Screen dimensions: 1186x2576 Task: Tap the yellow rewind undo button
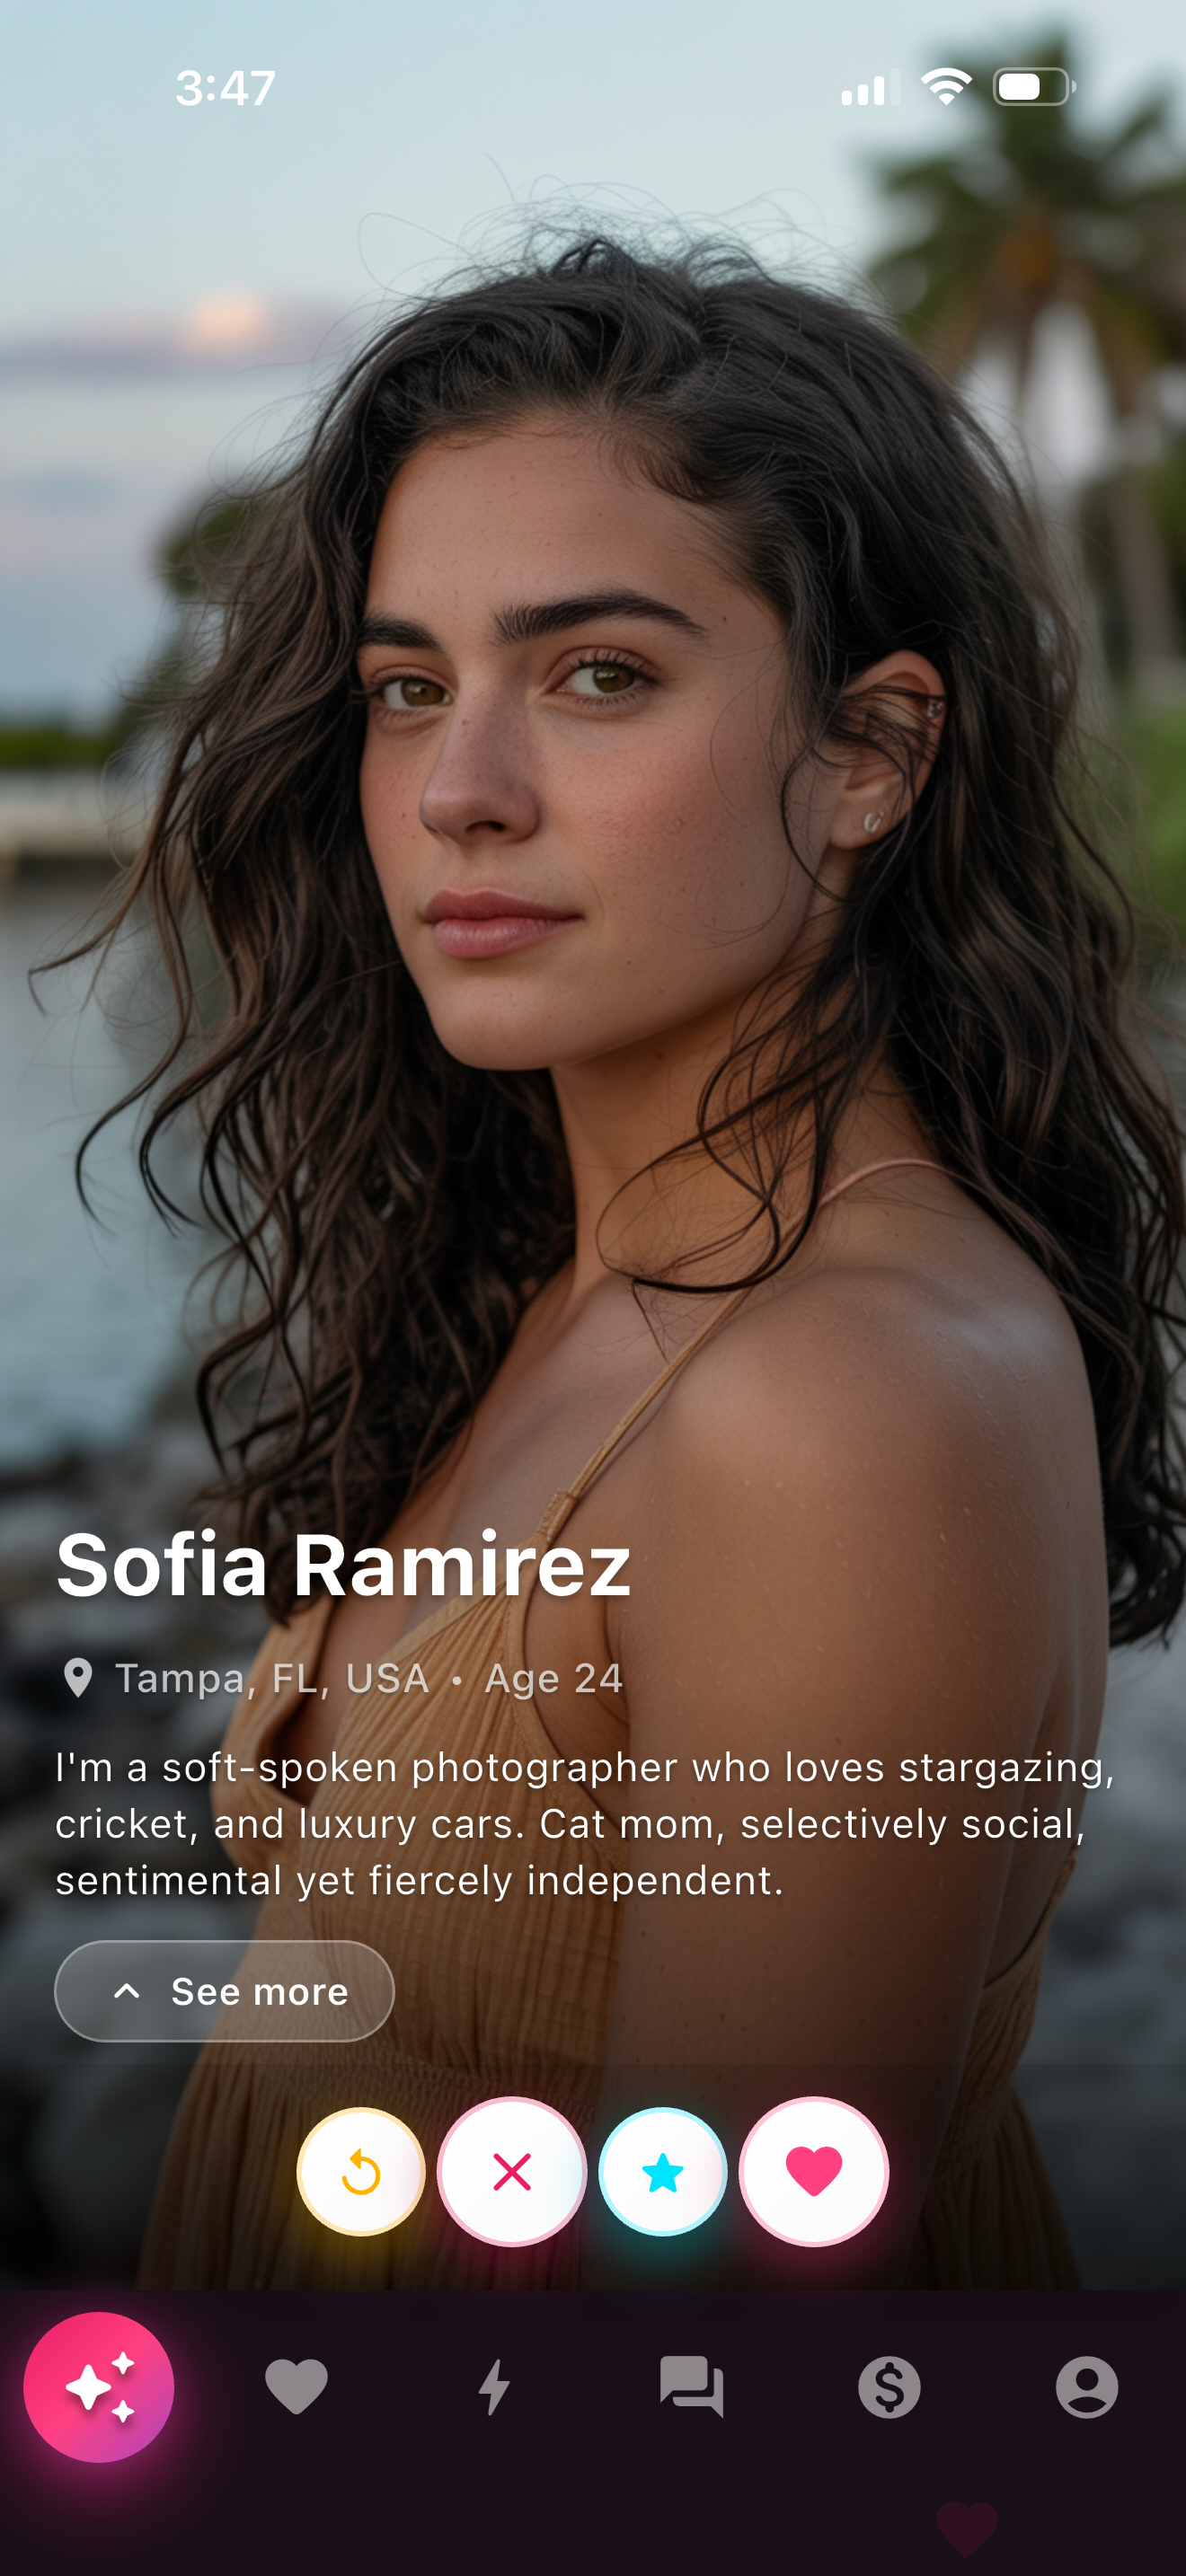tap(361, 2172)
